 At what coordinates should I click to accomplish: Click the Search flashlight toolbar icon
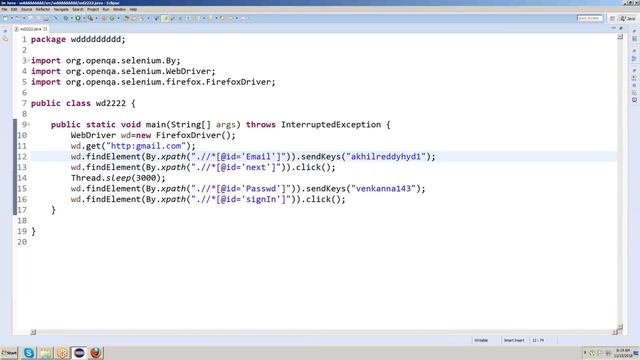coord(142,18)
